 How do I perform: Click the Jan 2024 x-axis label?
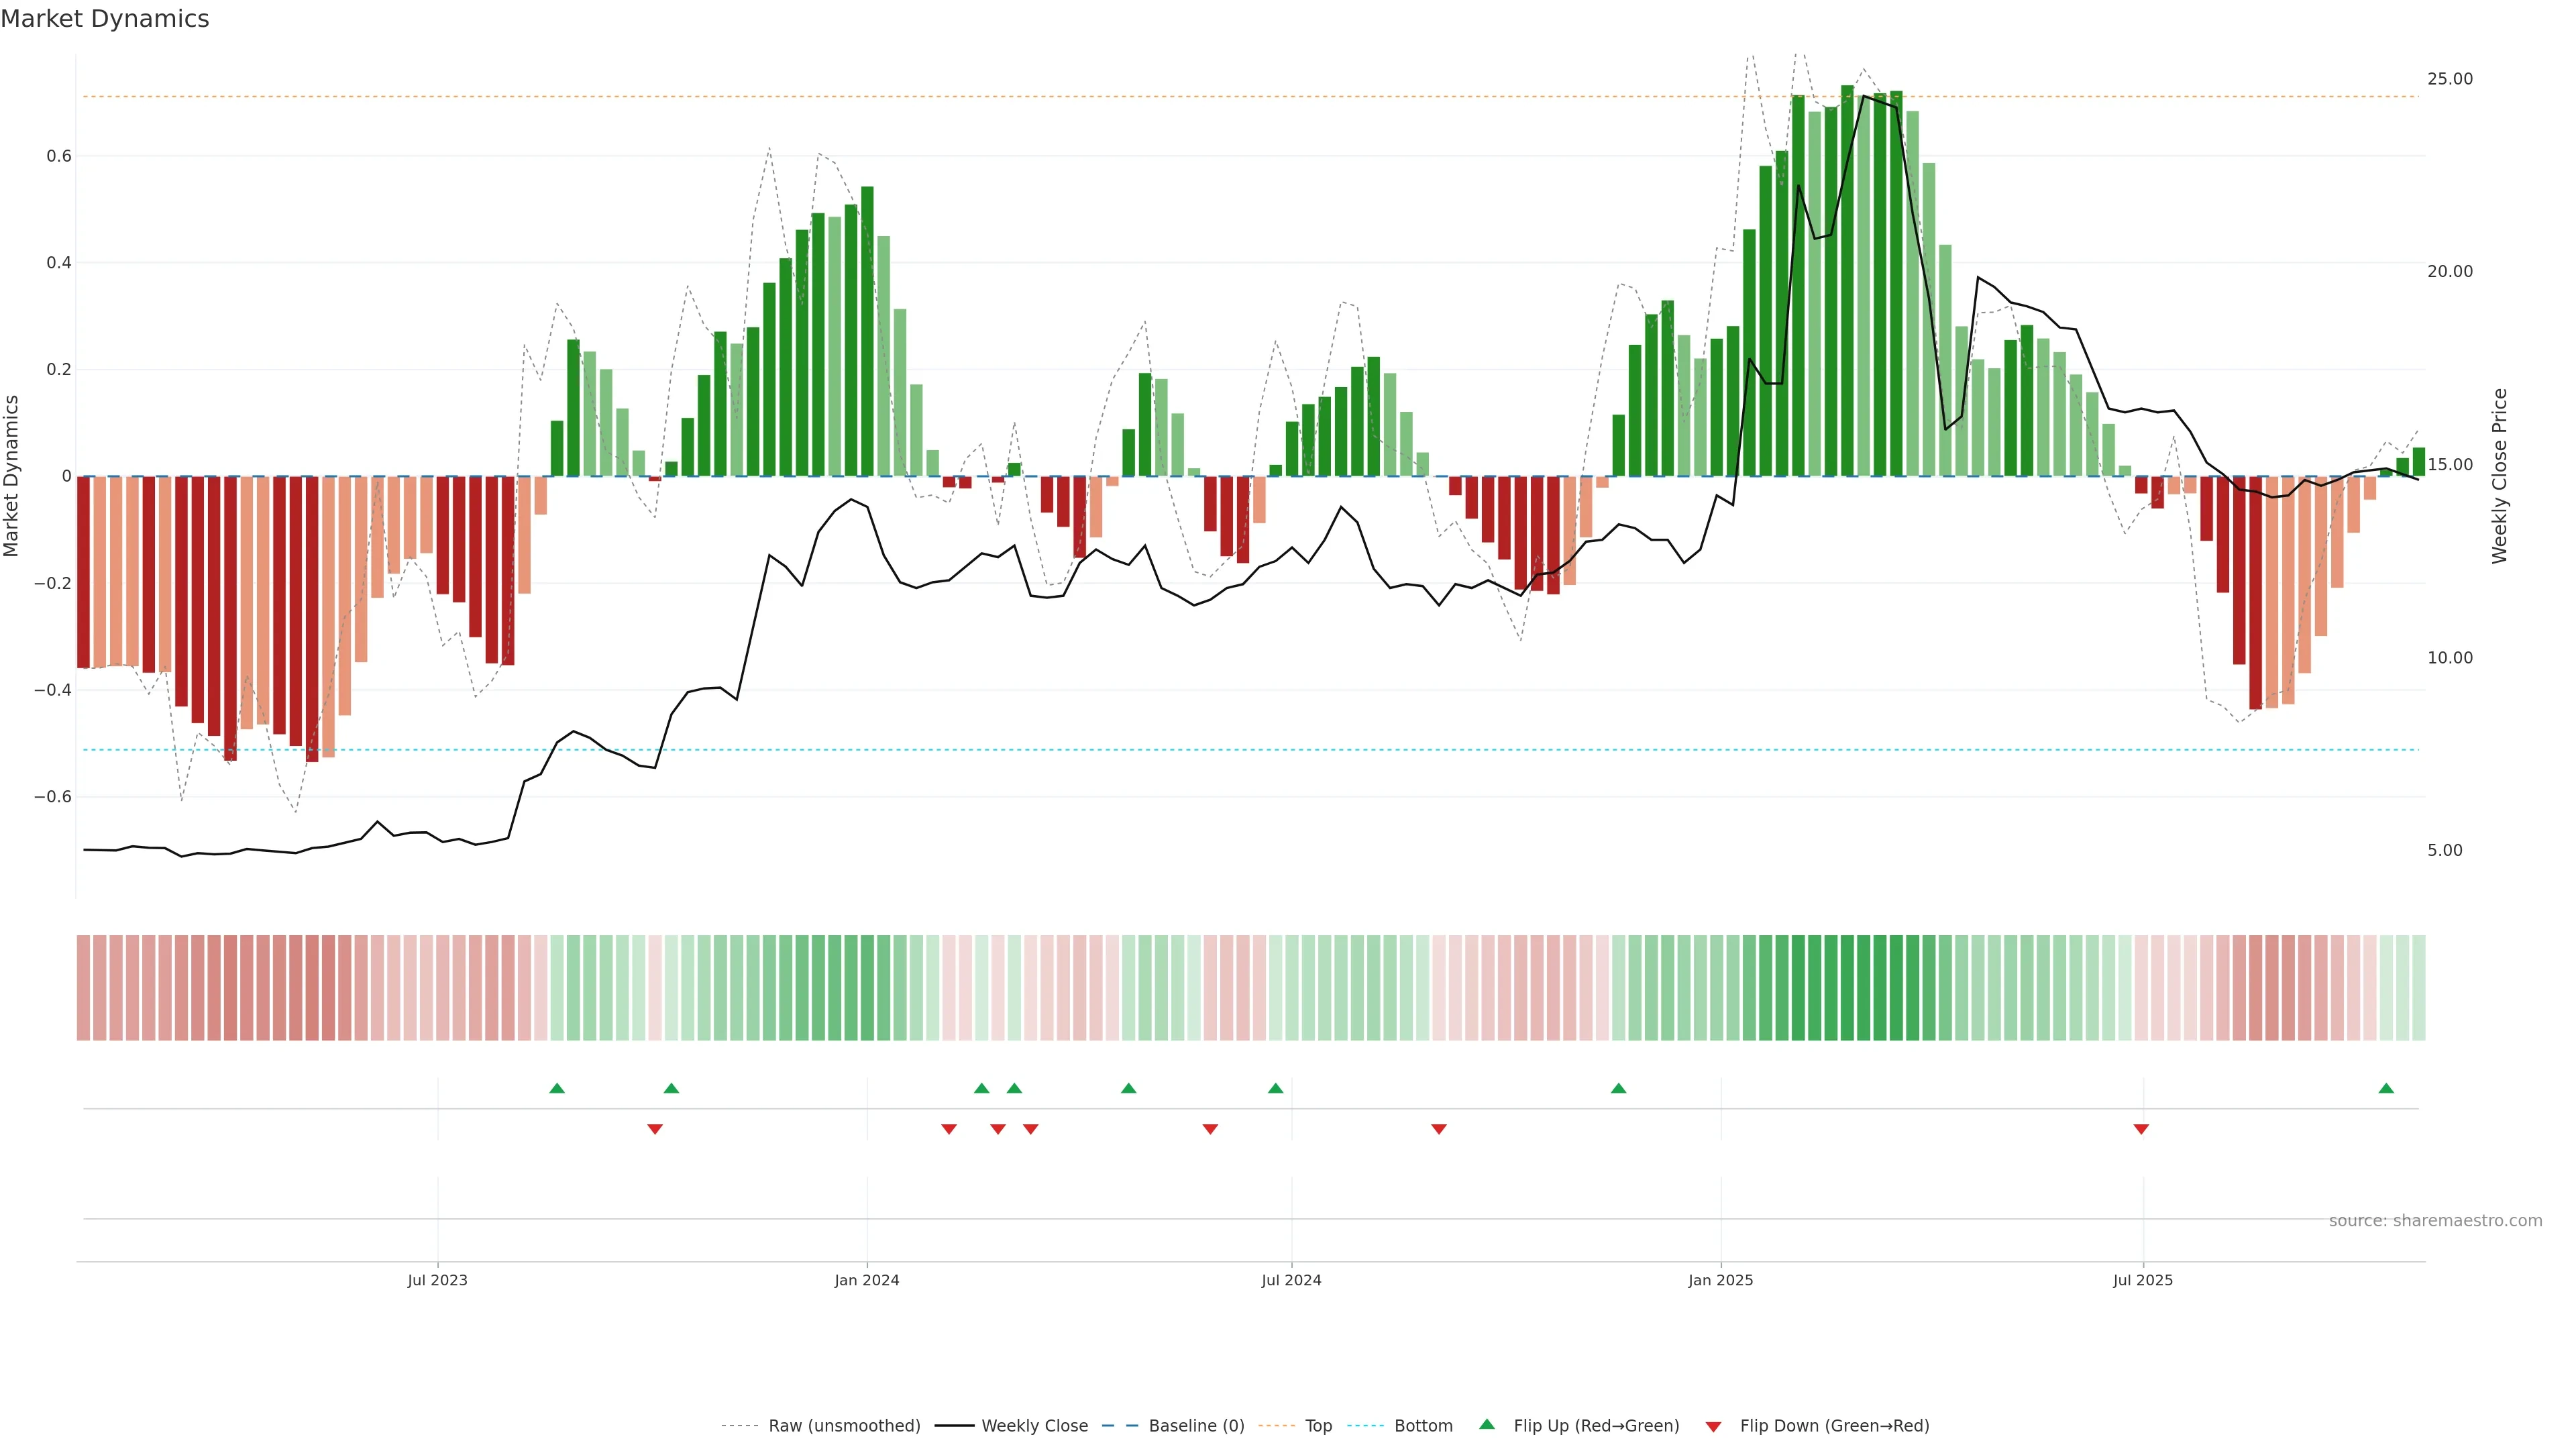[866, 1280]
